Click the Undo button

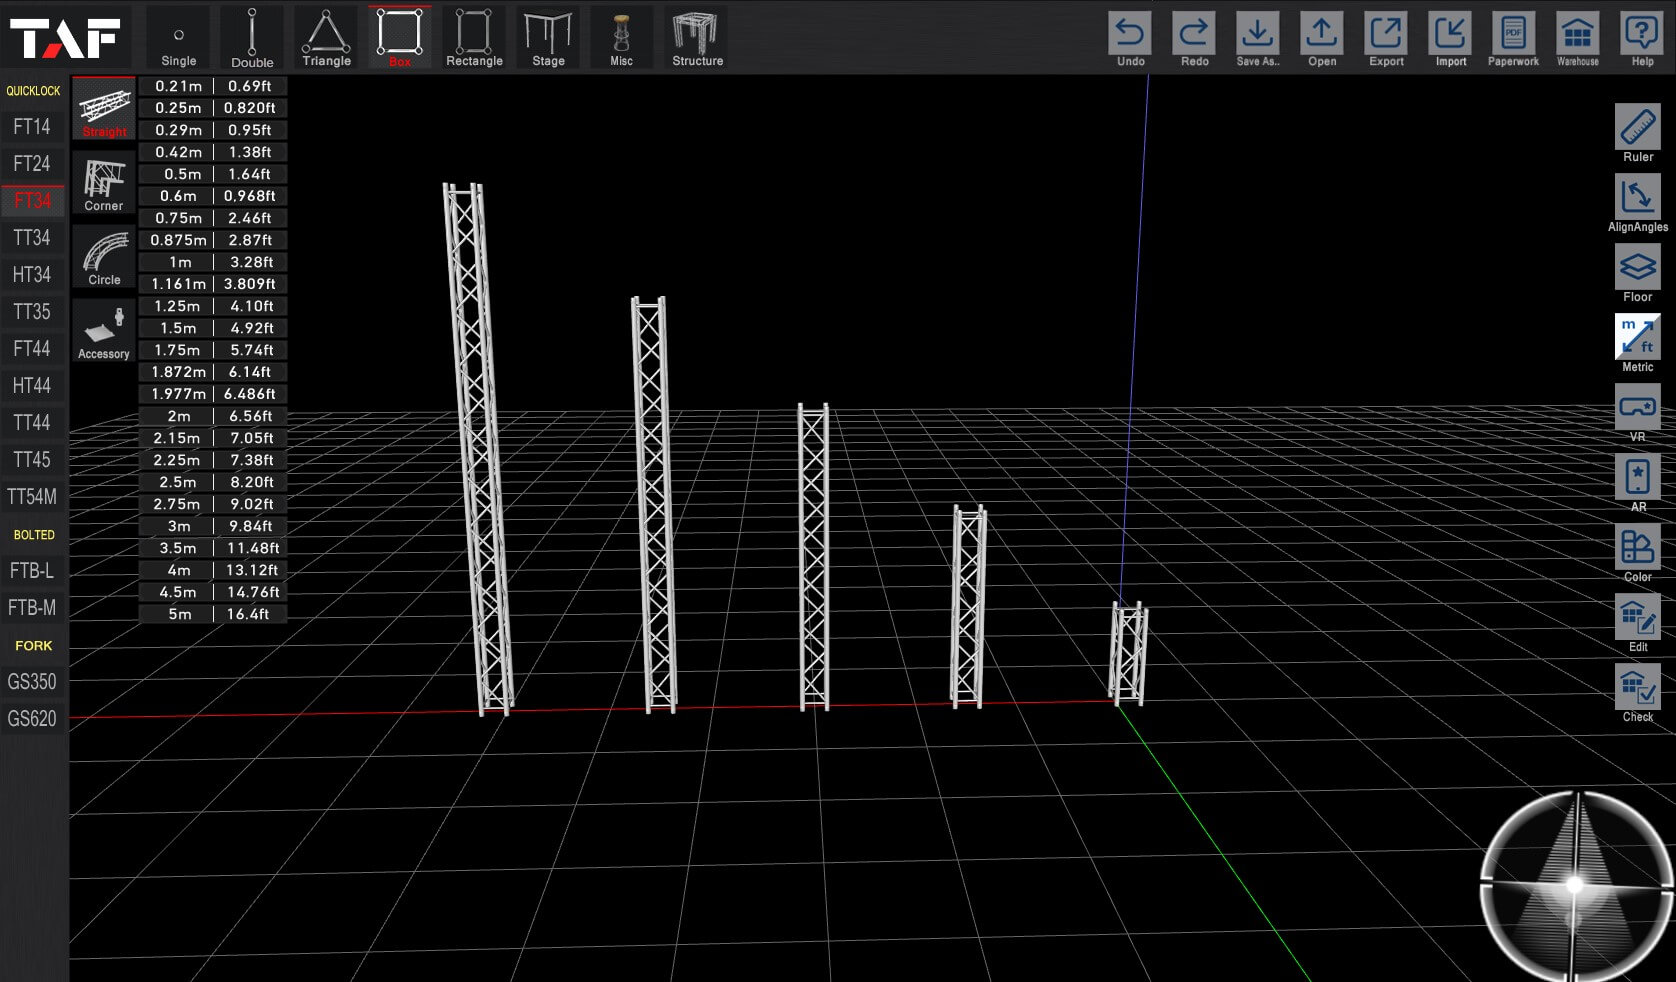click(1130, 39)
